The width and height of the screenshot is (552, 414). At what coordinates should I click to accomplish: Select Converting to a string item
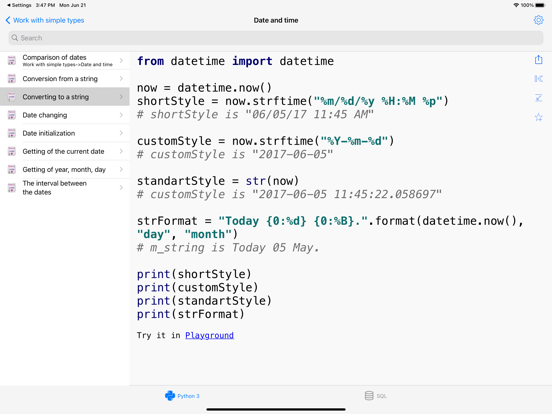pyautogui.click(x=65, y=96)
